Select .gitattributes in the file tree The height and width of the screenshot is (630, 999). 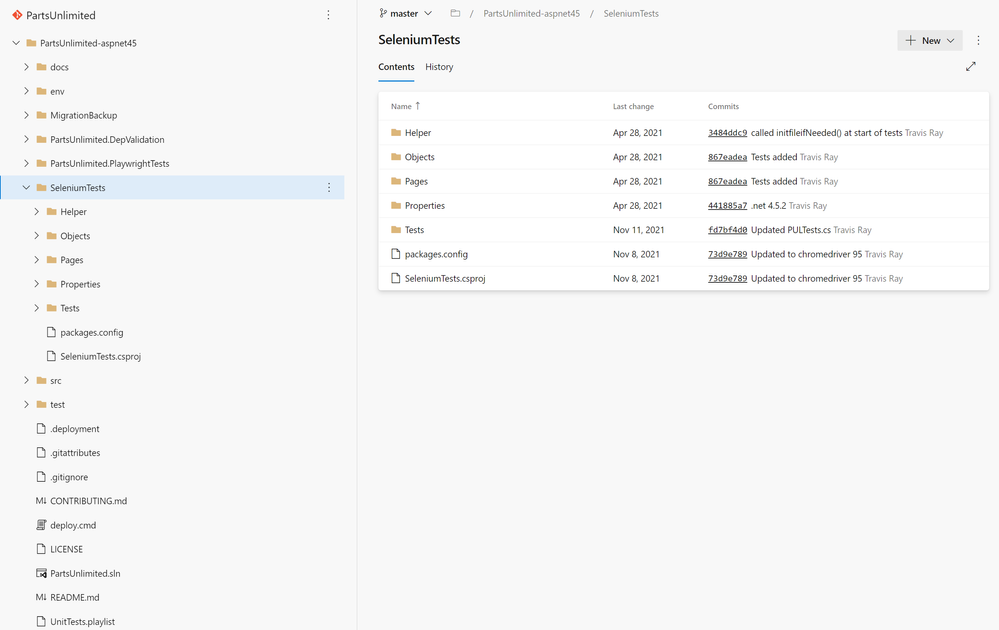coord(75,452)
